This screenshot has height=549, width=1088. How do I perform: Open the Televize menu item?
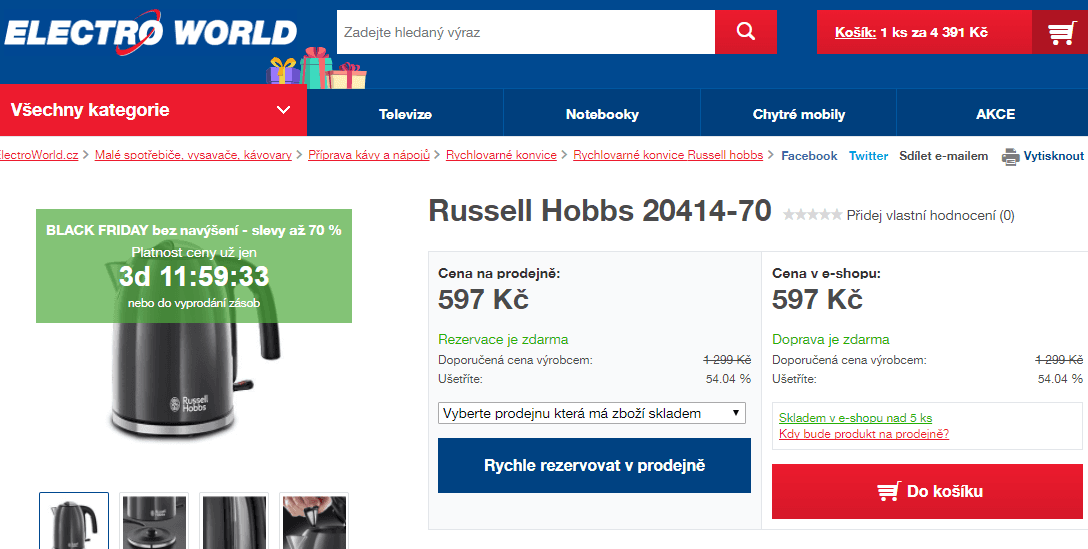pos(405,115)
